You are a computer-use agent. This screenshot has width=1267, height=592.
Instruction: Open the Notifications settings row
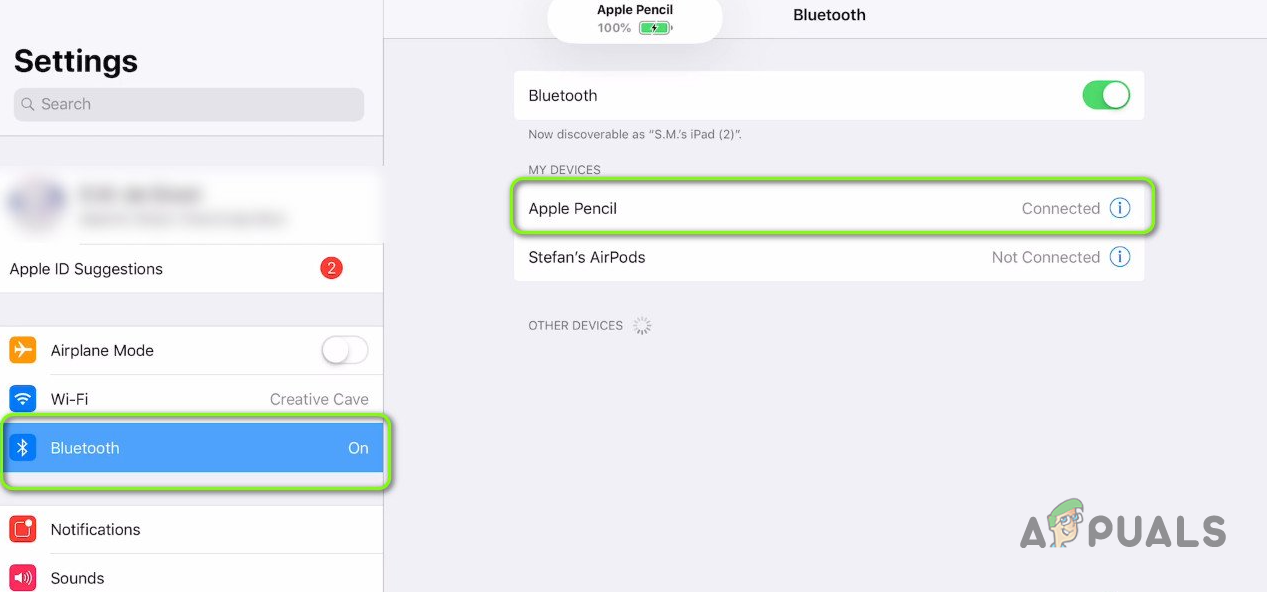[192, 529]
